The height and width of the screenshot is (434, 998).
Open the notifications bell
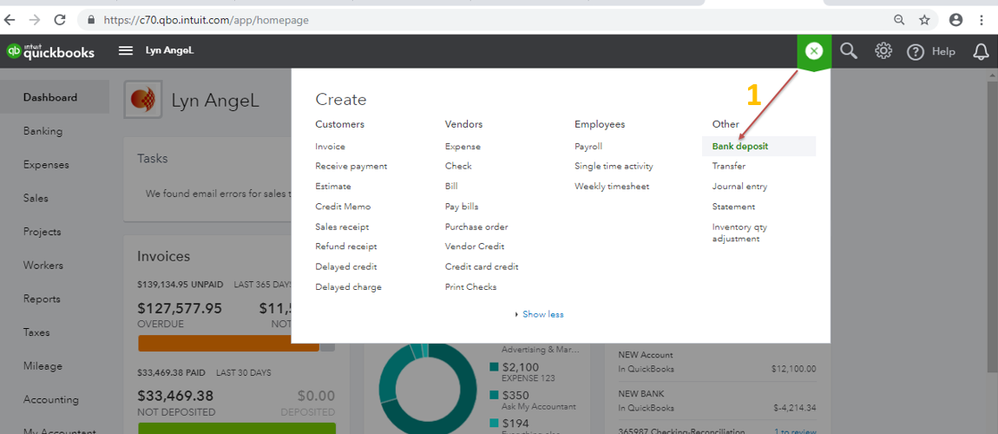pyautogui.click(x=981, y=52)
